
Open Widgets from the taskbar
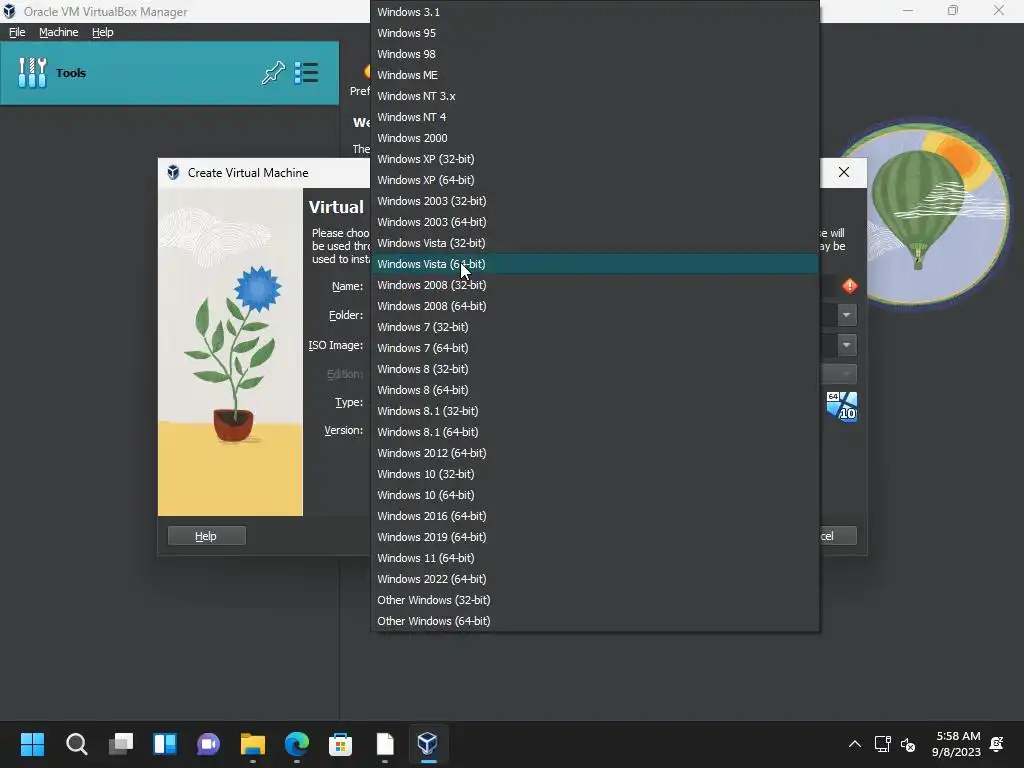165,744
